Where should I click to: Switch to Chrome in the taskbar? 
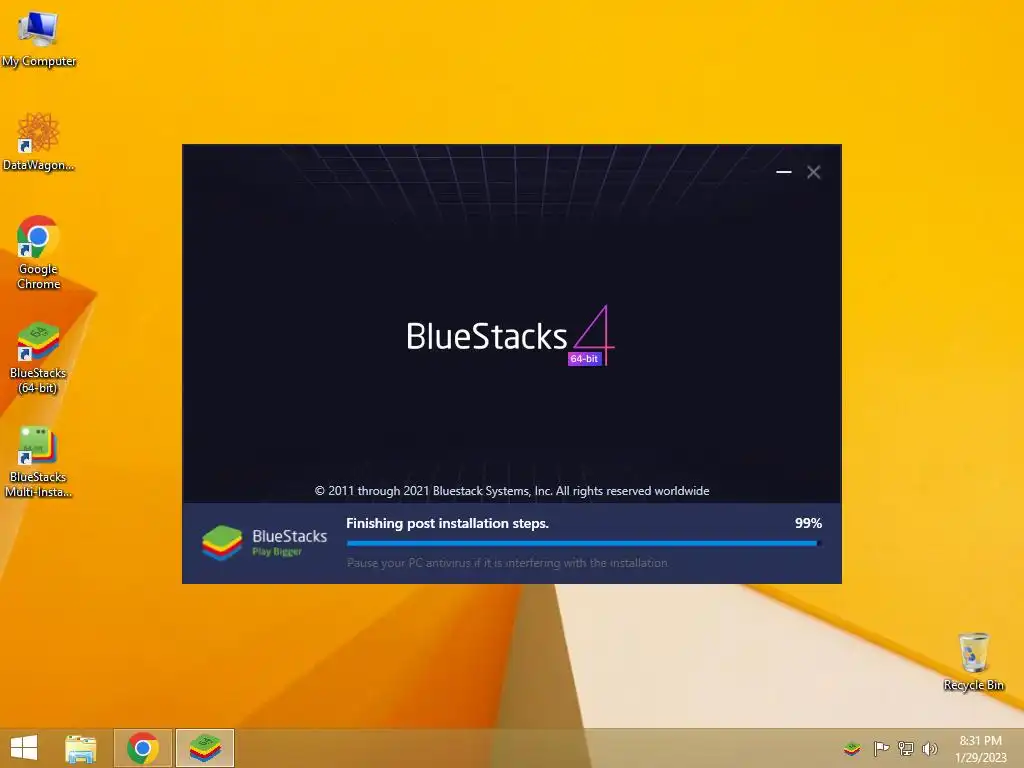coord(143,748)
